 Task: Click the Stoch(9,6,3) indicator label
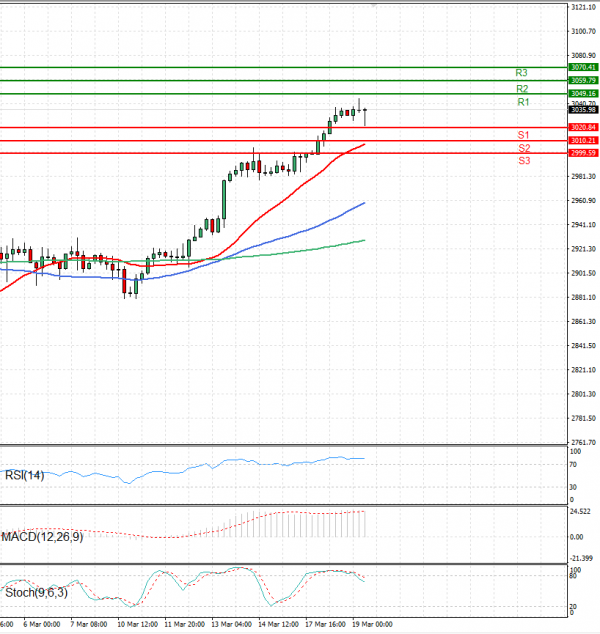click(36, 593)
